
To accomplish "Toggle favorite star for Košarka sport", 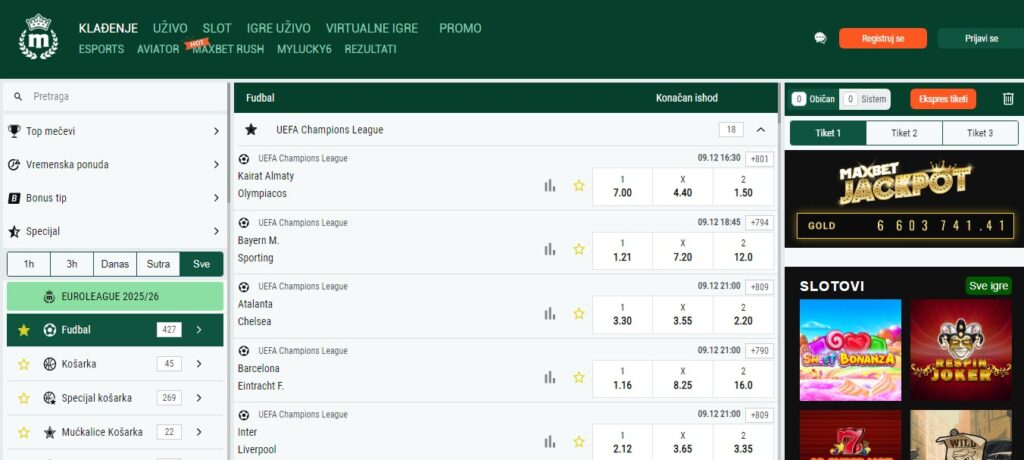I will tap(24, 364).
